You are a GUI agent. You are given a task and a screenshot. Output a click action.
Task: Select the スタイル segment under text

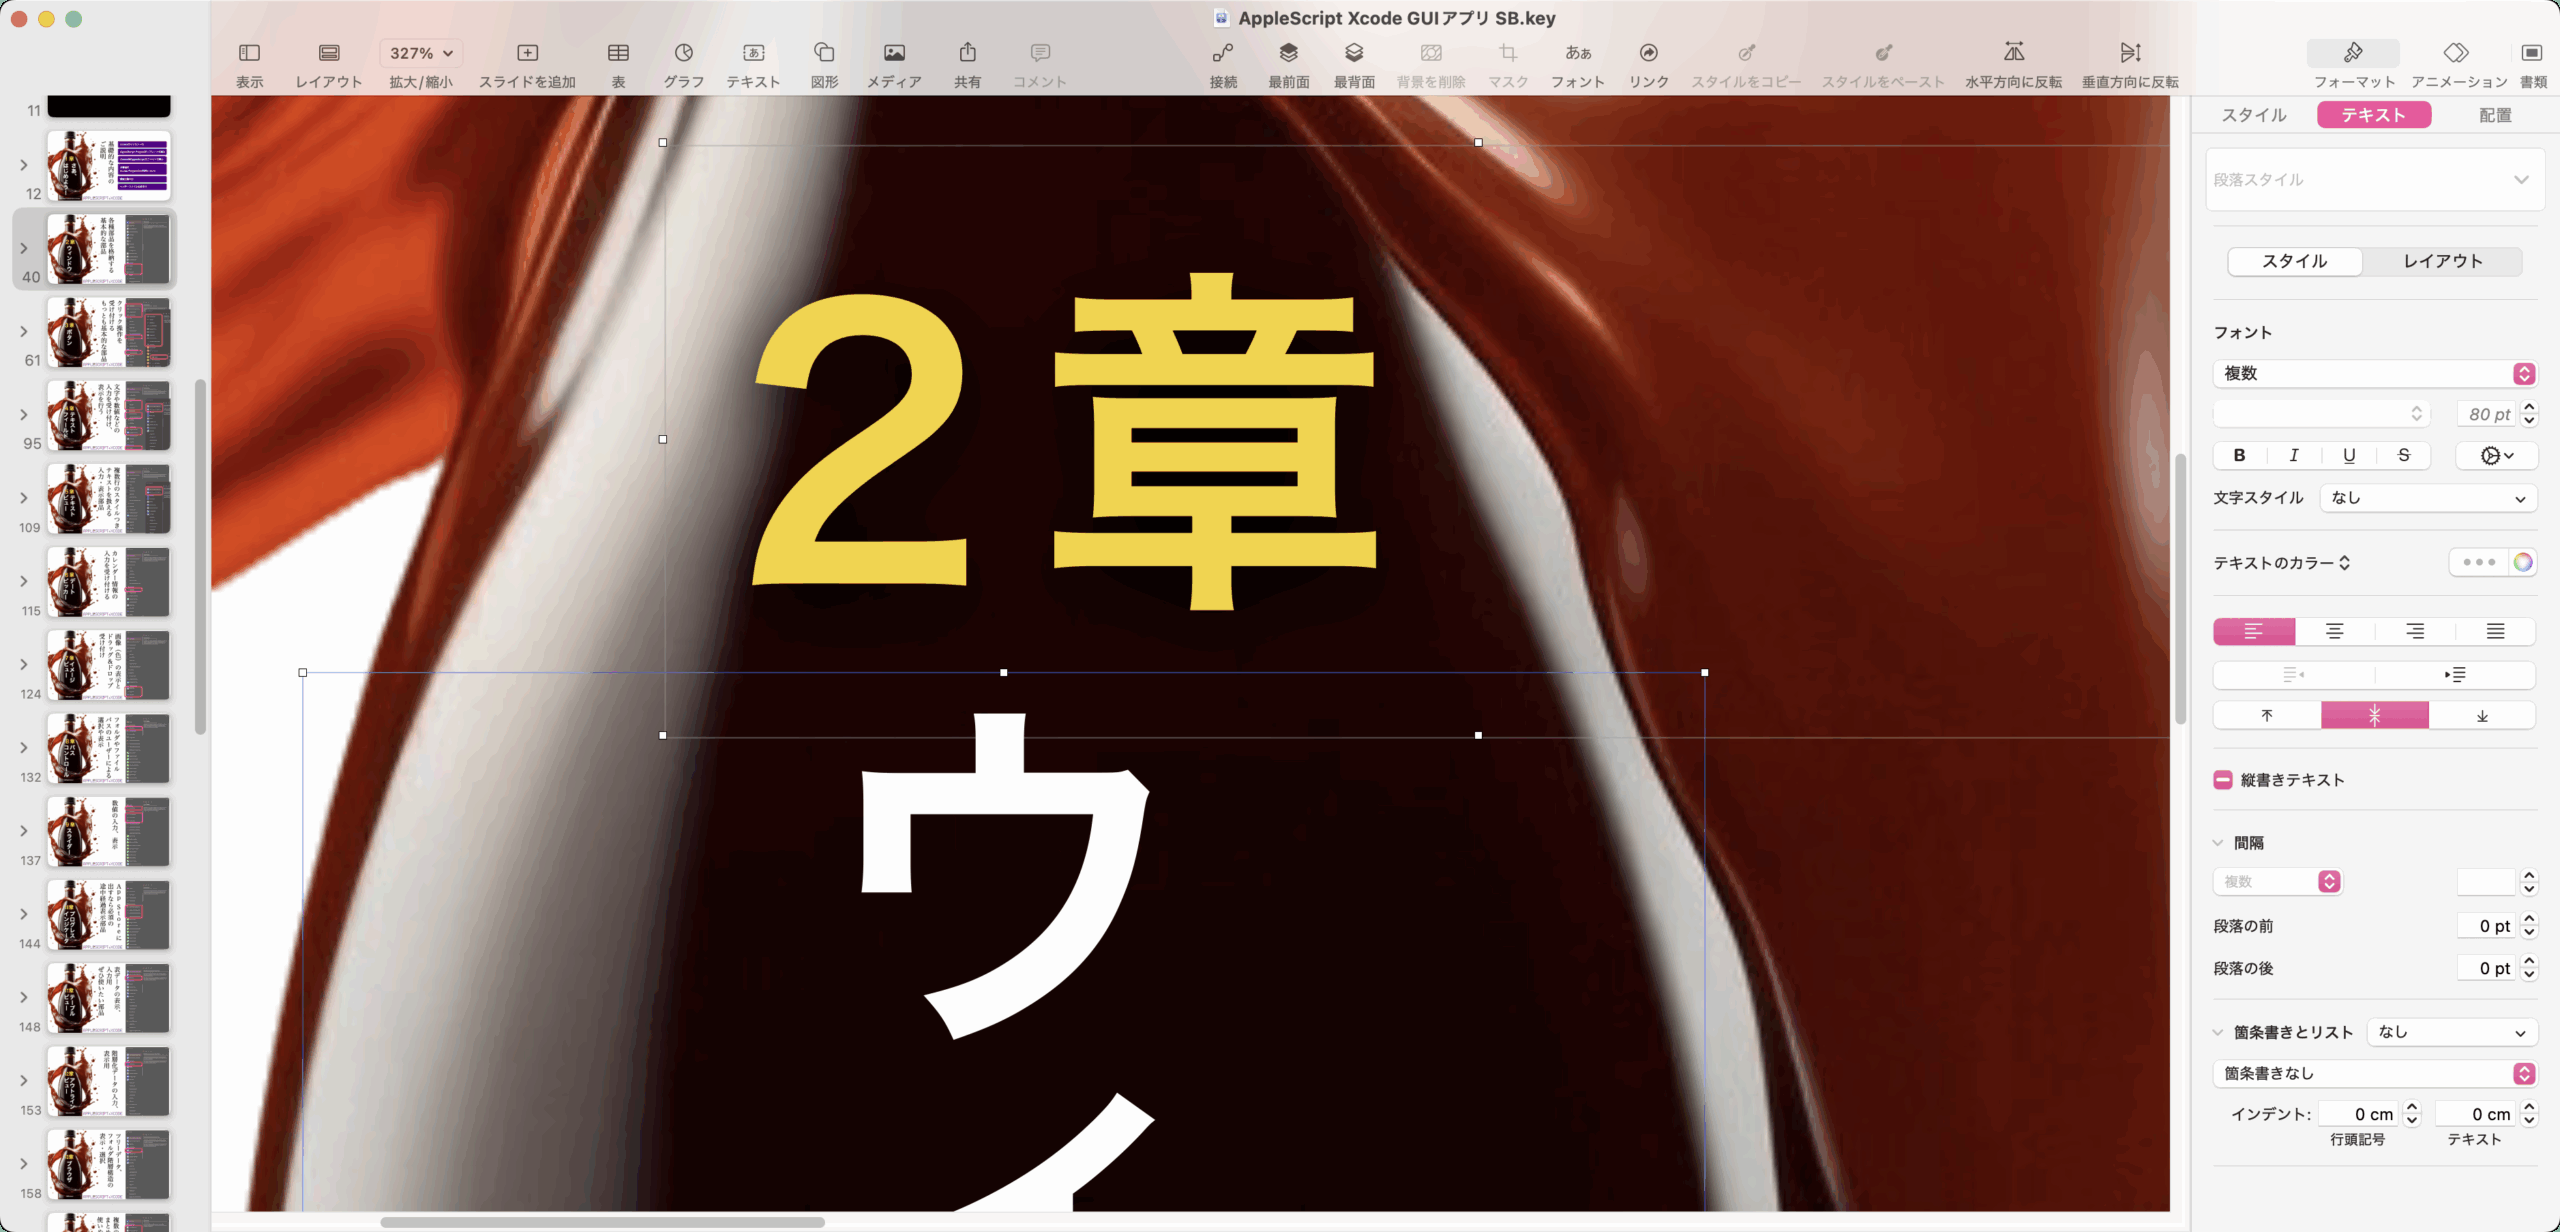(x=2295, y=261)
